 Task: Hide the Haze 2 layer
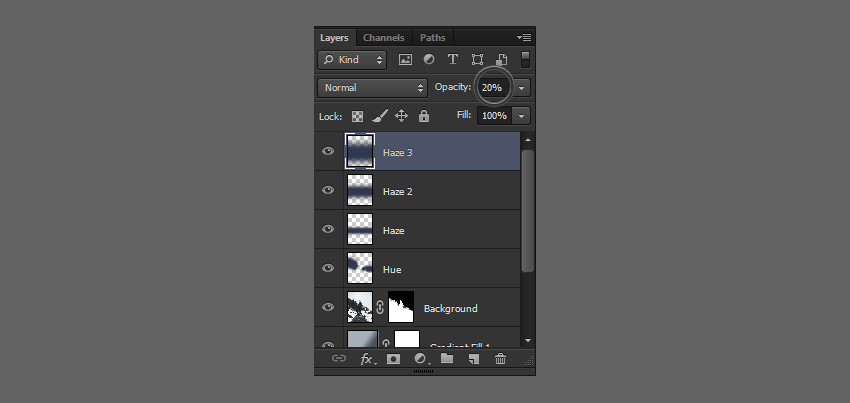coord(328,190)
